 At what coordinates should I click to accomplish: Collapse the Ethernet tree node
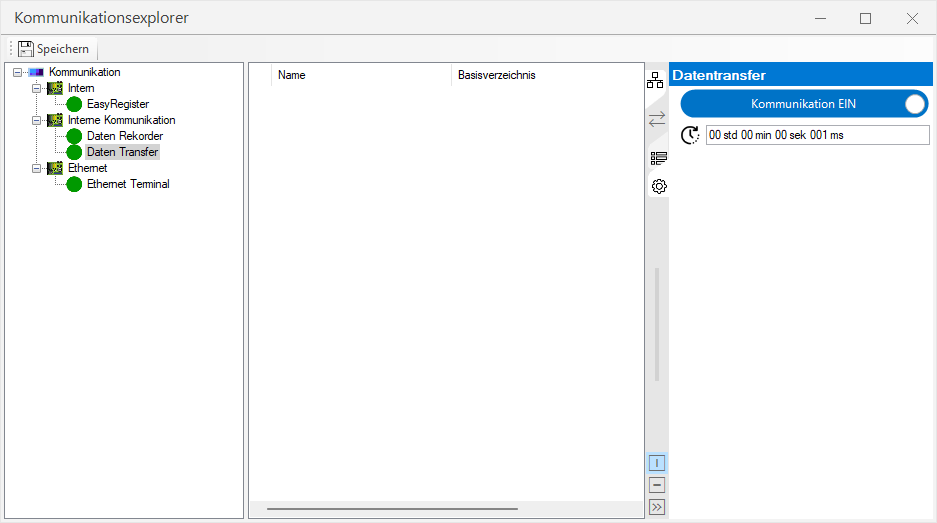coord(36,168)
